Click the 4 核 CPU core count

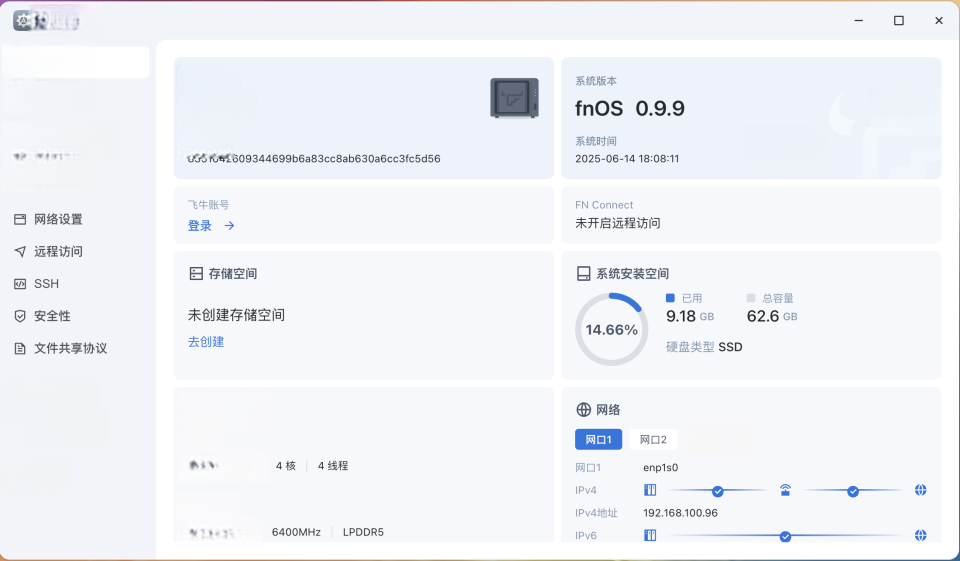286,465
